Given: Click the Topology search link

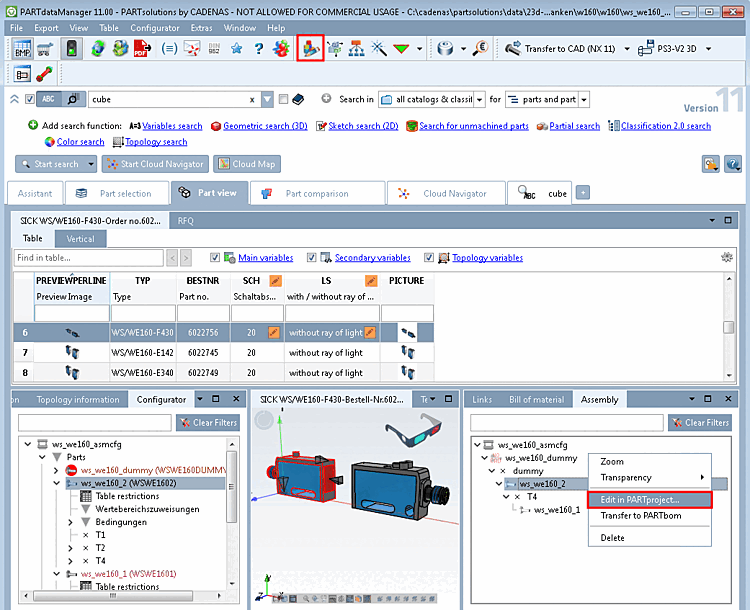Looking at the screenshot, I should click(156, 142).
